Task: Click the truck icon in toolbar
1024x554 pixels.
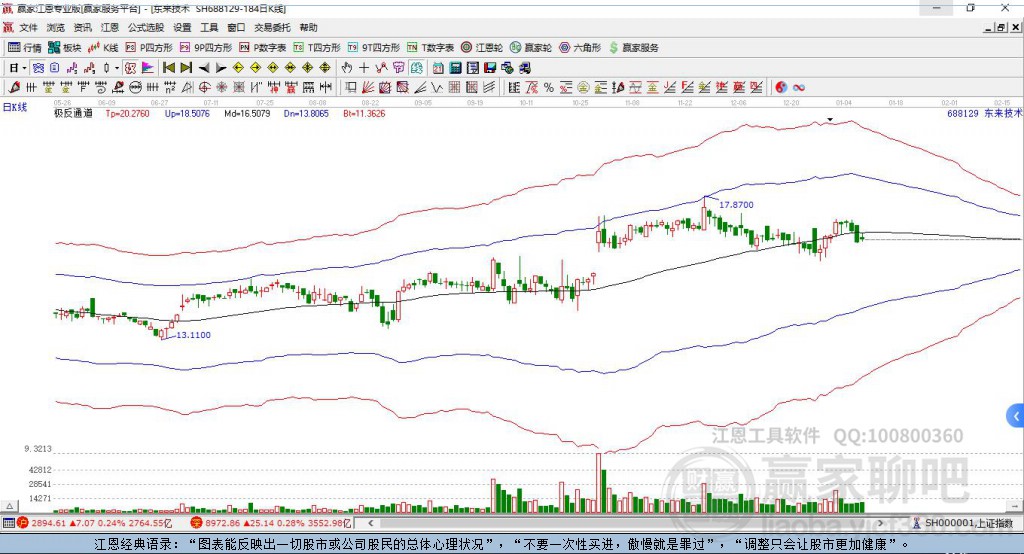Action: pos(524,68)
